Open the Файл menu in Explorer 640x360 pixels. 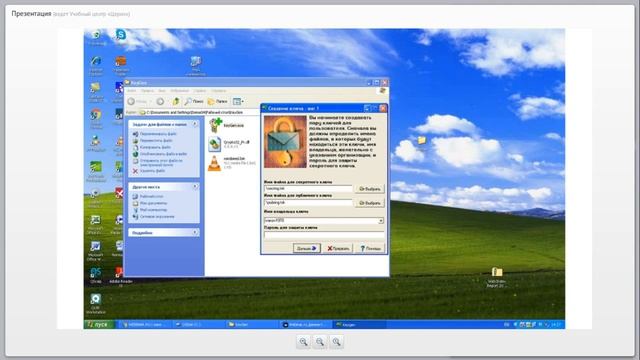[131, 91]
